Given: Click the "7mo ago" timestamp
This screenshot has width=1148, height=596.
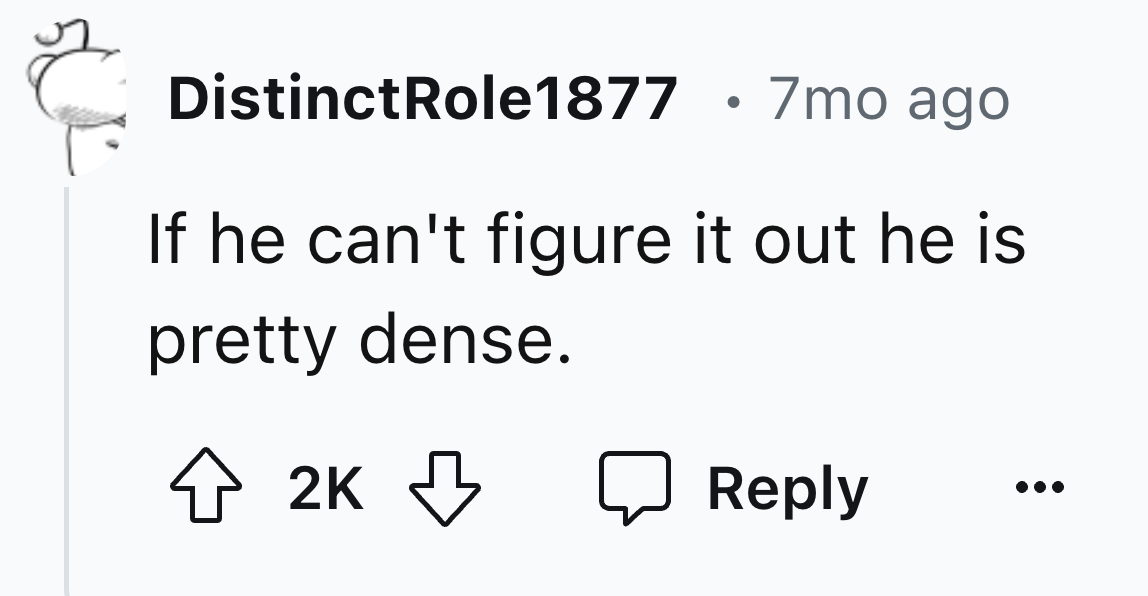Looking at the screenshot, I should (888, 99).
